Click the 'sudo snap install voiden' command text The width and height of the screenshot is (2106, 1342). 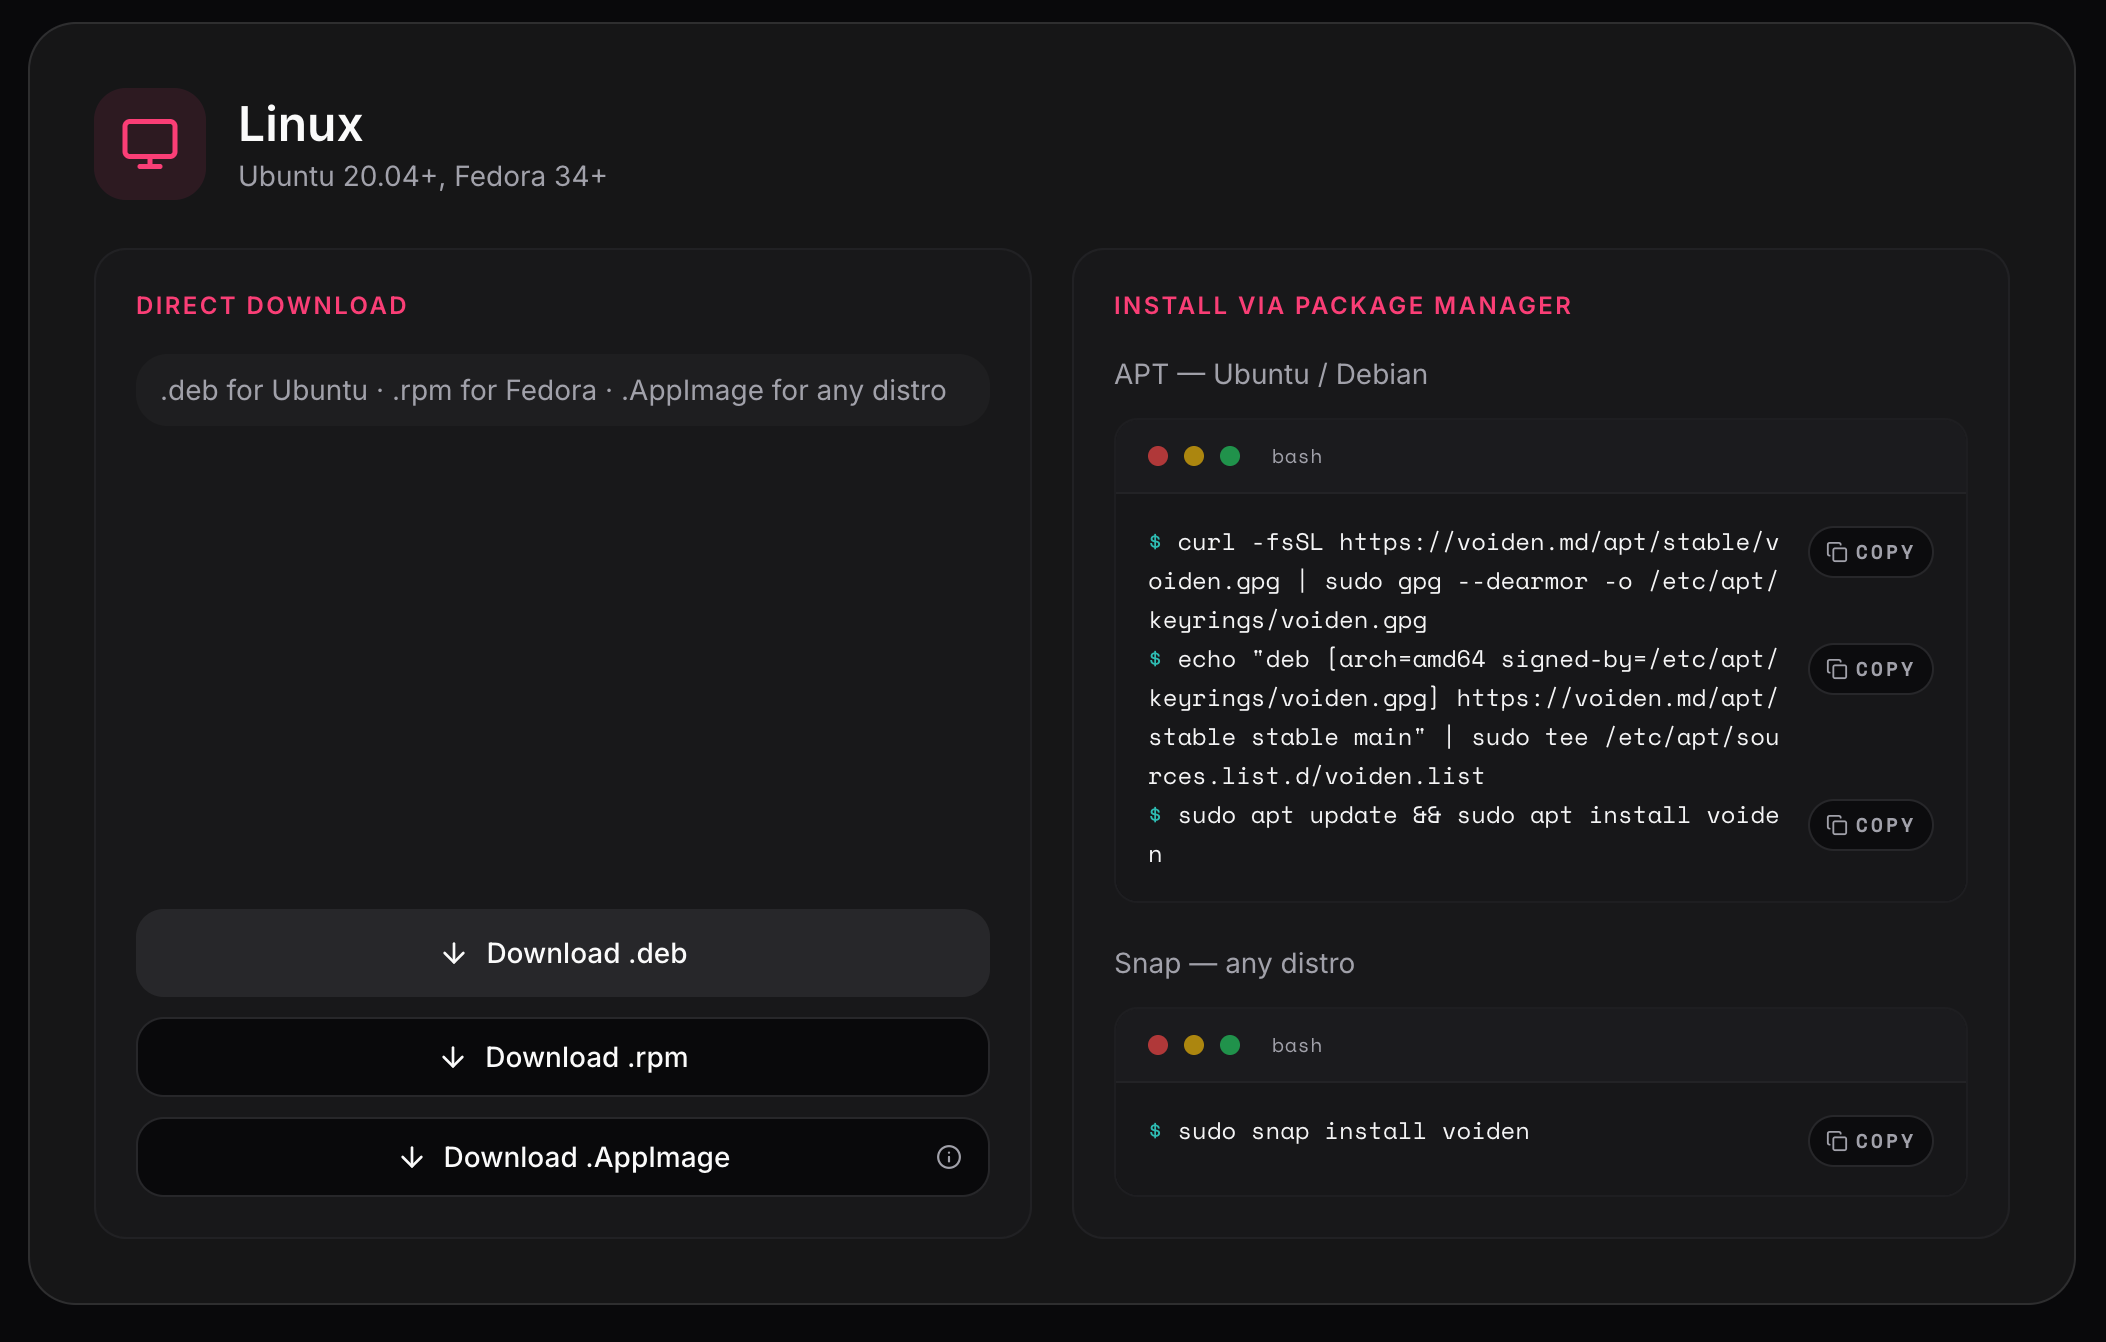(1353, 1131)
